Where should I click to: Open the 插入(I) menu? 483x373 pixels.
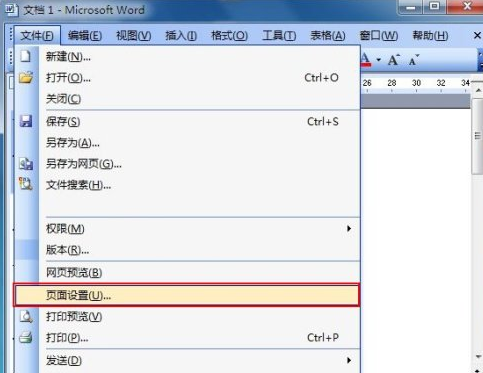181,35
